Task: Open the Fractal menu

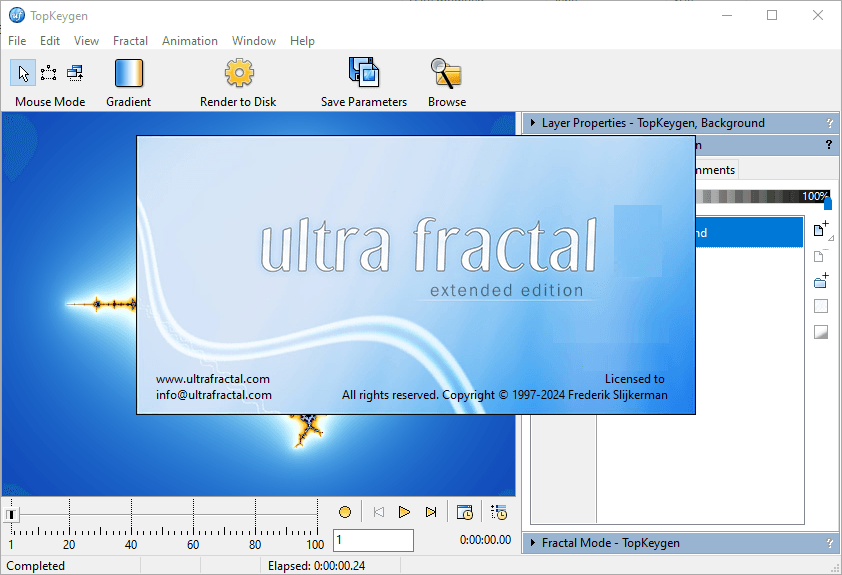Action: pos(130,41)
